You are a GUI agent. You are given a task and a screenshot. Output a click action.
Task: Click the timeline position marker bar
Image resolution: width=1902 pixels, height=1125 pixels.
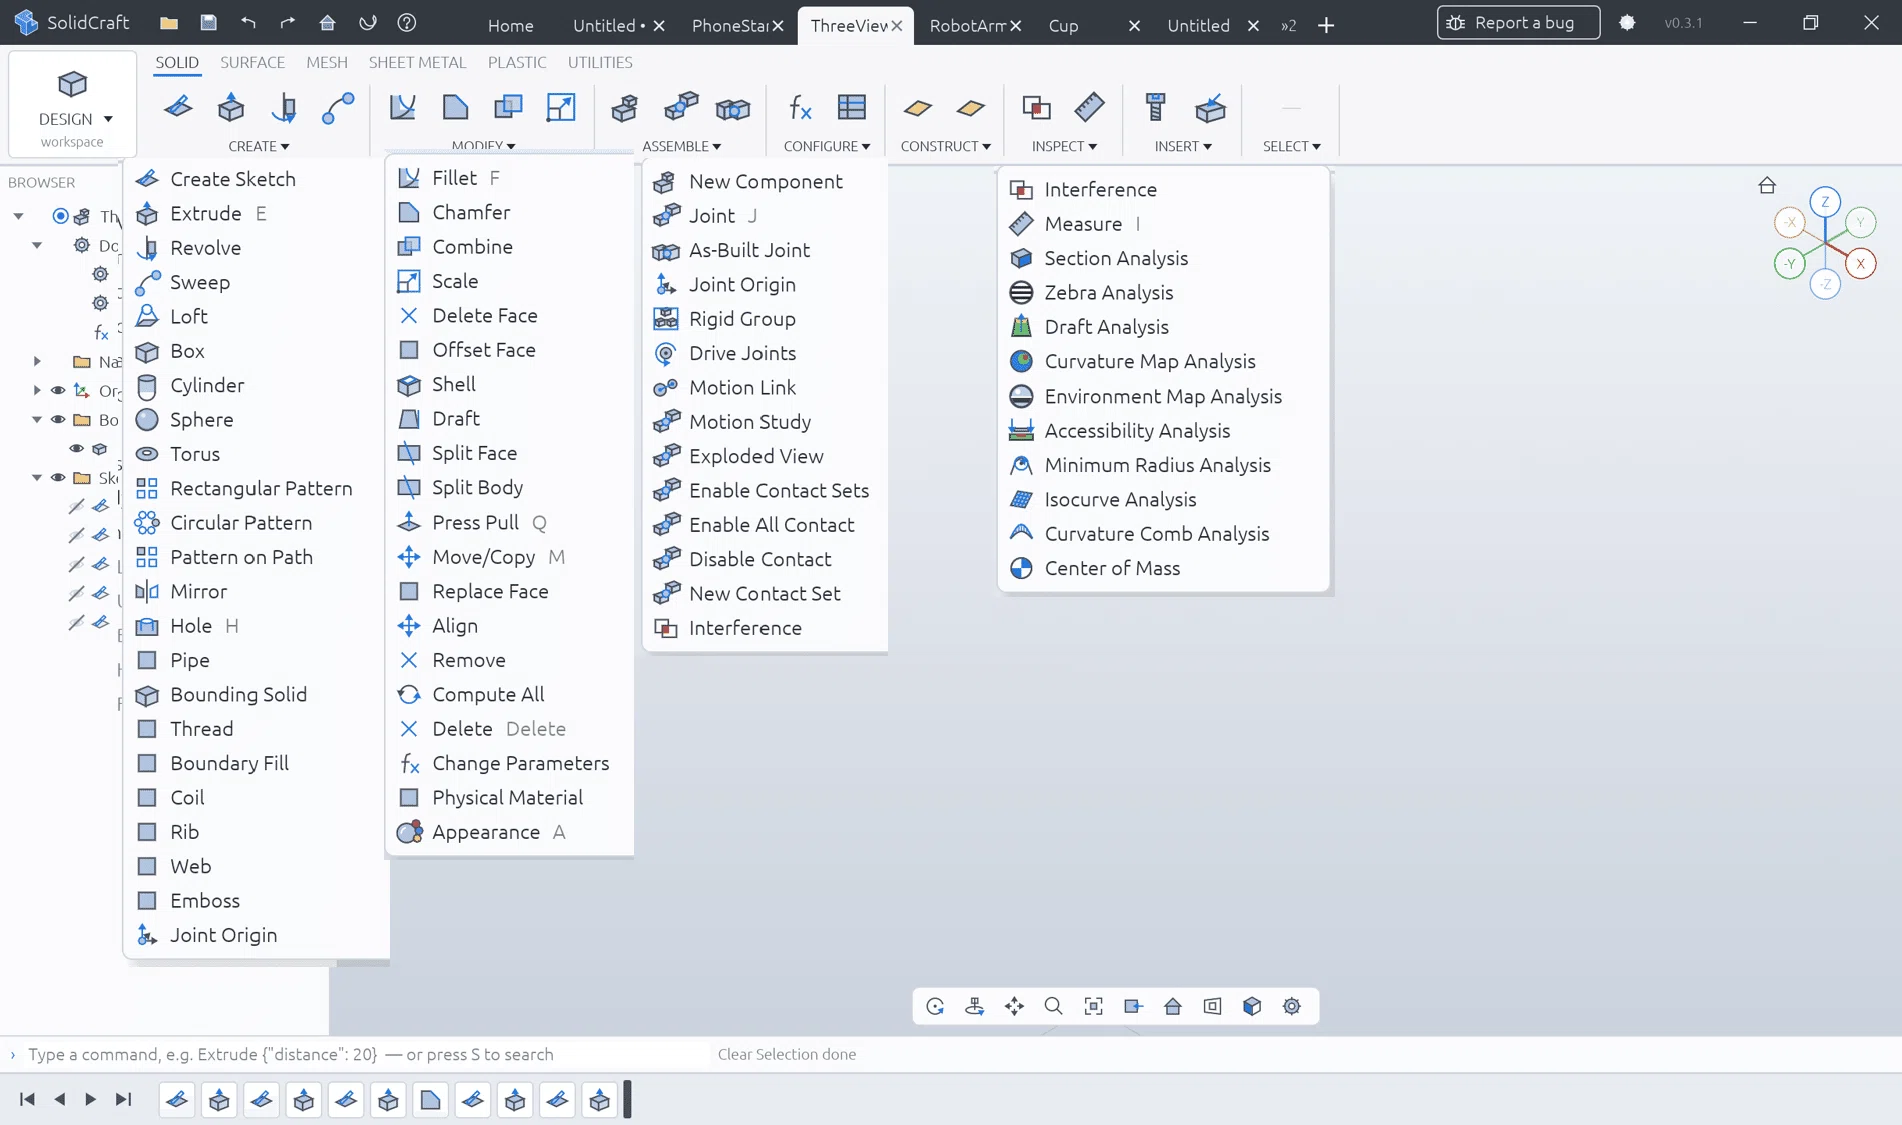pos(627,1099)
